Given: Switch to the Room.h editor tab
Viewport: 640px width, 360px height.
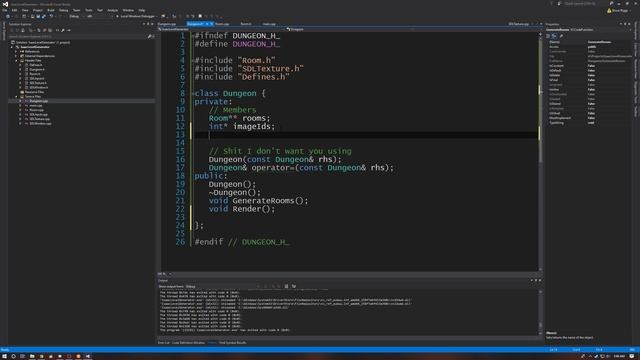Looking at the screenshot, I should tap(246, 24).
